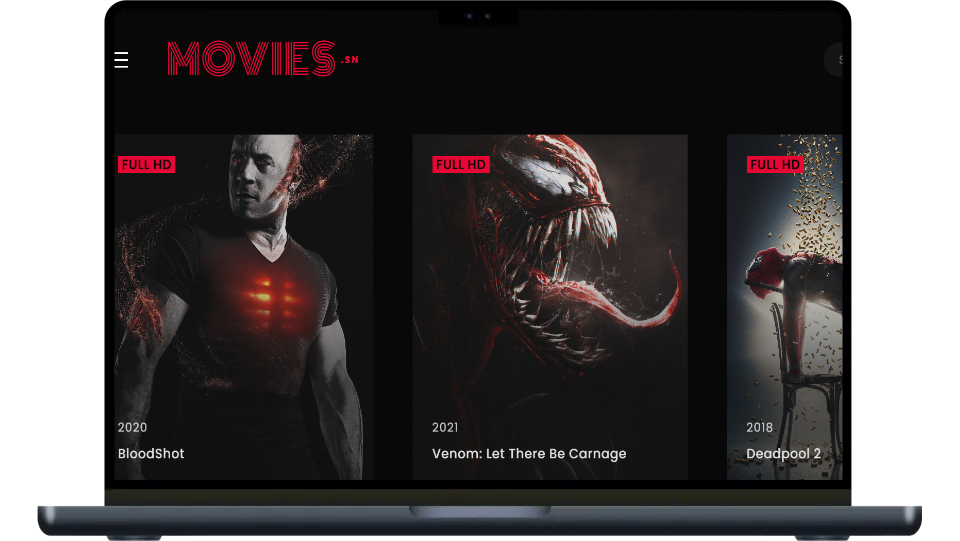Viewport: 960px width, 541px height.
Task: Click the 2018 year label on Deadpool 2
Action: pos(759,428)
